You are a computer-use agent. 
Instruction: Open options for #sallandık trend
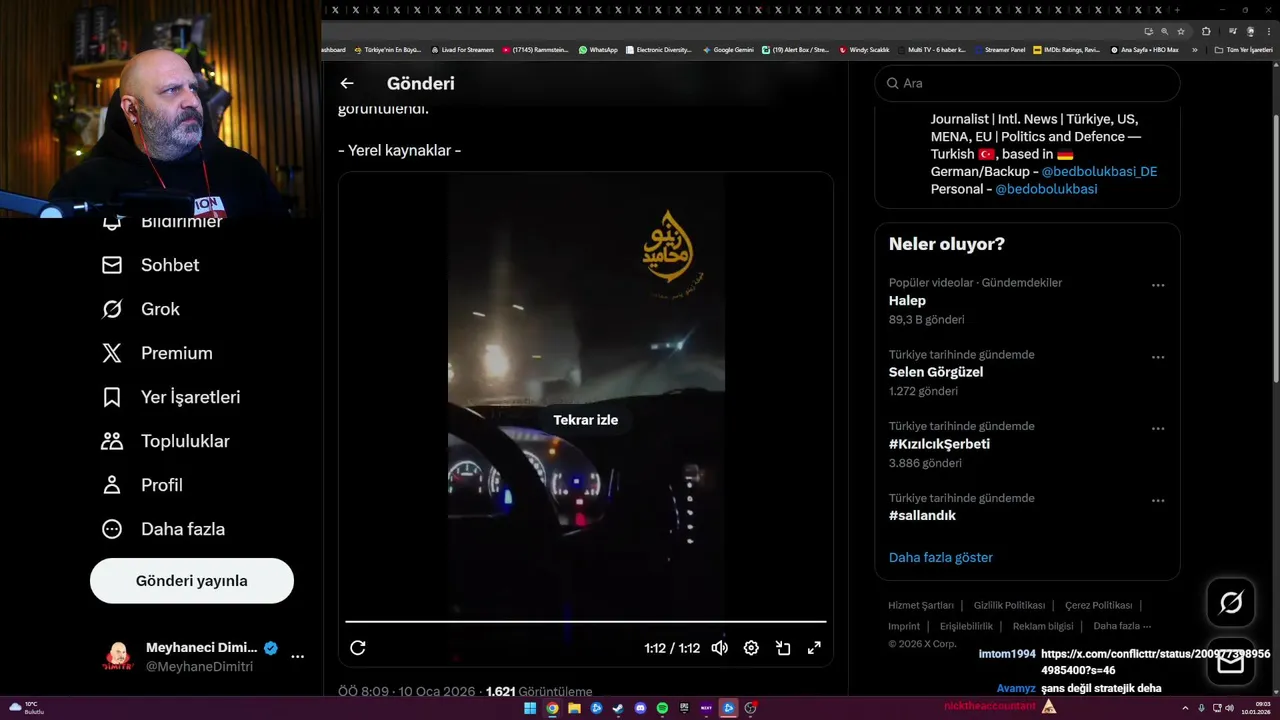[1158, 501]
